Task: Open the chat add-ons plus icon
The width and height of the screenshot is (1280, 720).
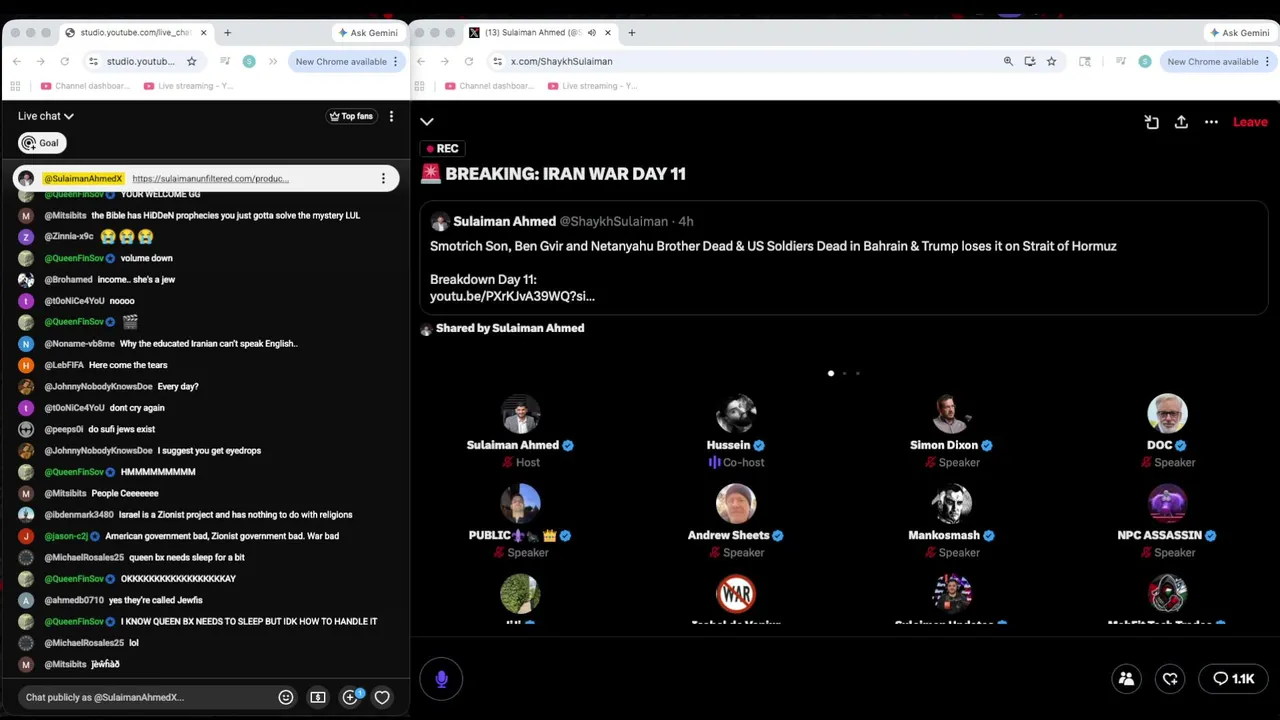Action: pyautogui.click(x=350, y=697)
